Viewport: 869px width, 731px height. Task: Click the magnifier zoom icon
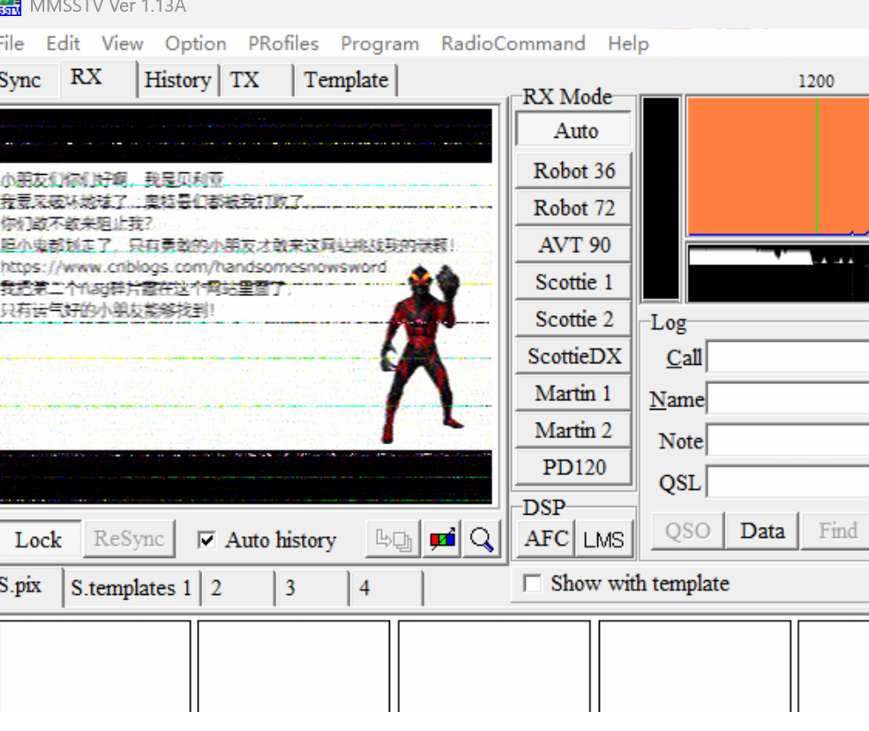pyautogui.click(x=481, y=539)
